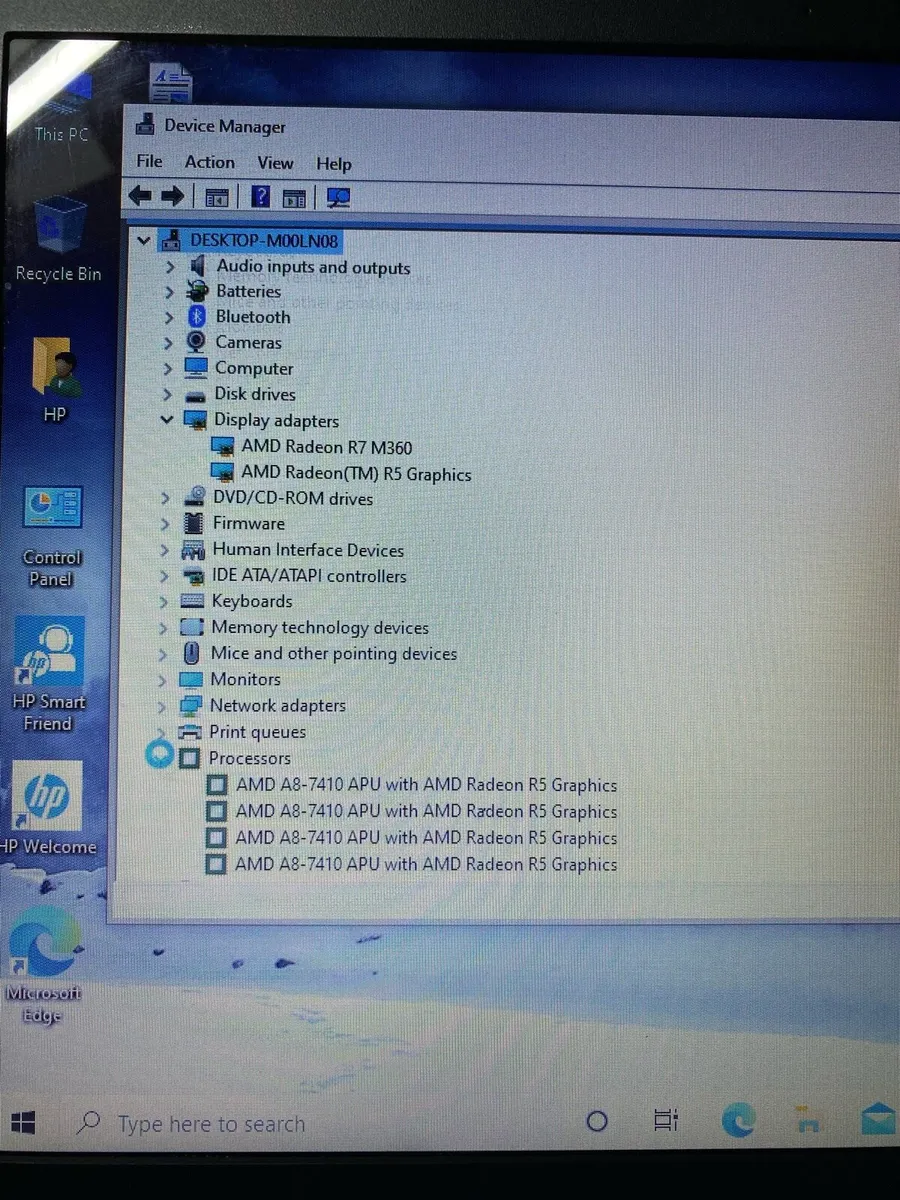Viewport: 900px width, 1200px height.
Task: Select Memory technology devices label
Action: point(320,628)
